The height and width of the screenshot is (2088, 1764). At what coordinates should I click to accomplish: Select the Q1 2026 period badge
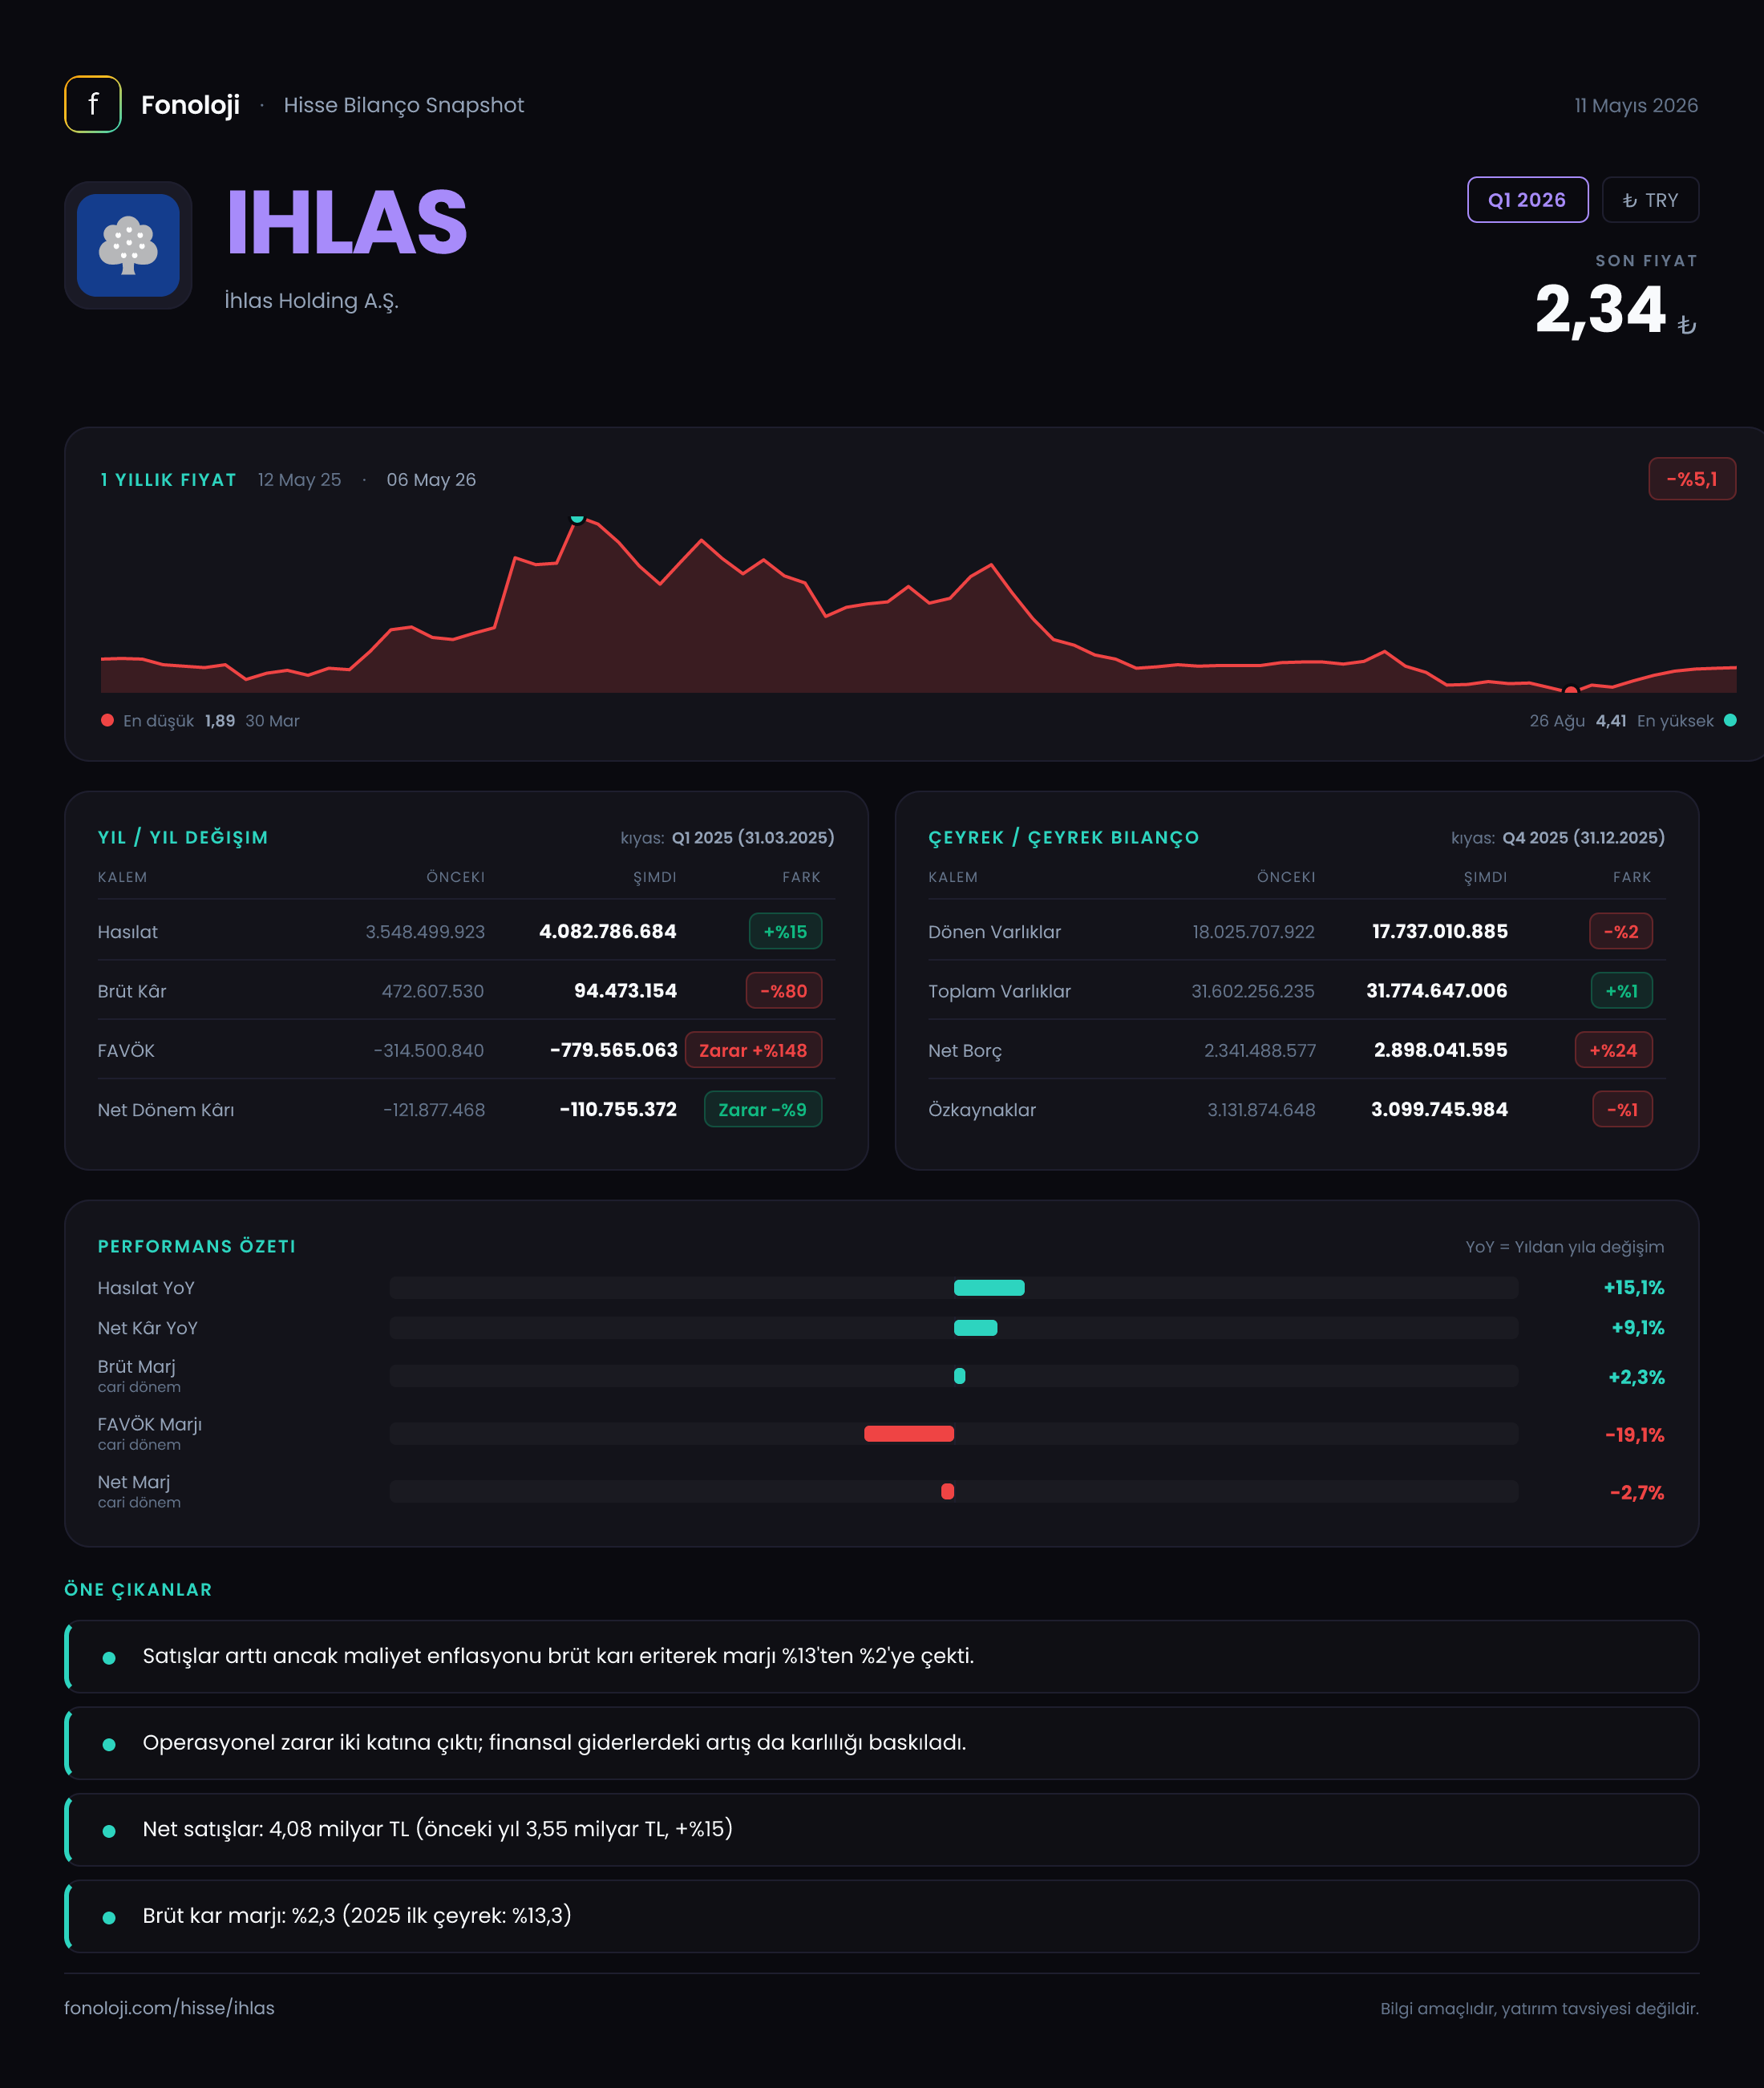point(1527,200)
